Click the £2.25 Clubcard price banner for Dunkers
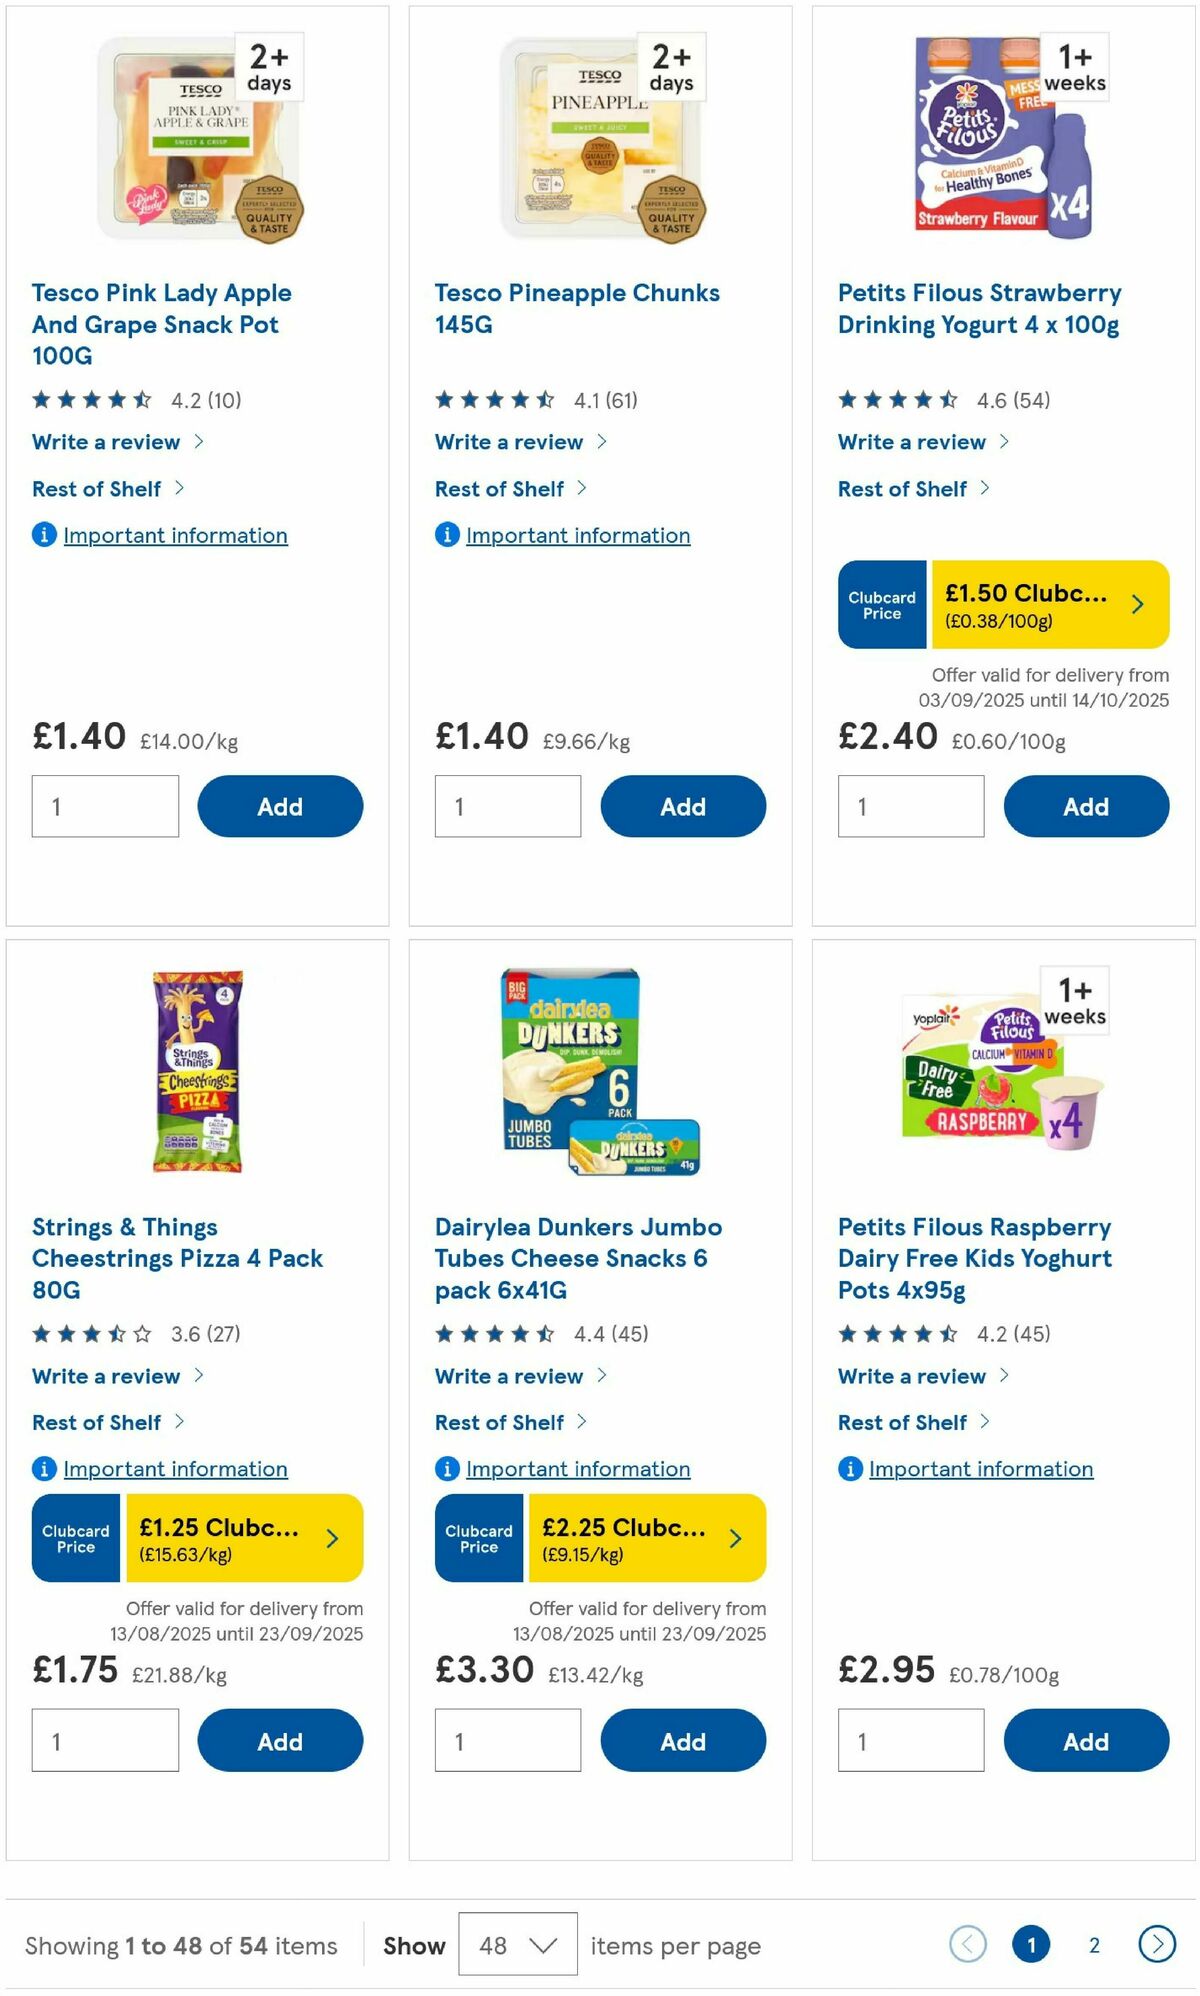The height and width of the screenshot is (1996, 1200). (x=645, y=1538)
